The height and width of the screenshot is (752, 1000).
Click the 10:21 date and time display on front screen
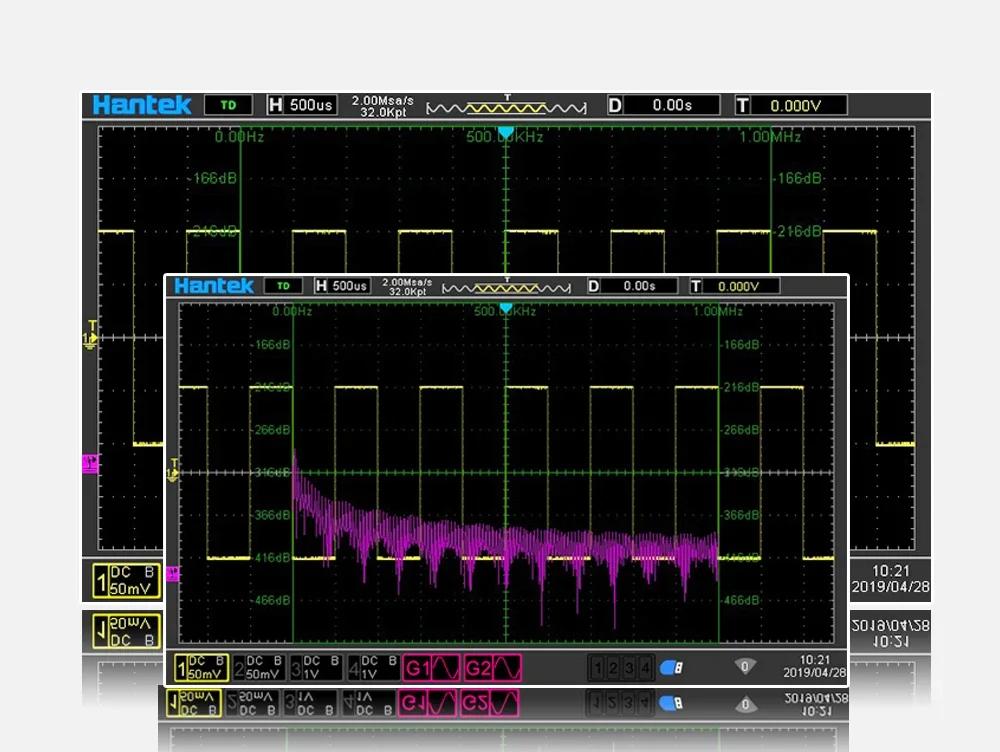[x=816, y=666]
